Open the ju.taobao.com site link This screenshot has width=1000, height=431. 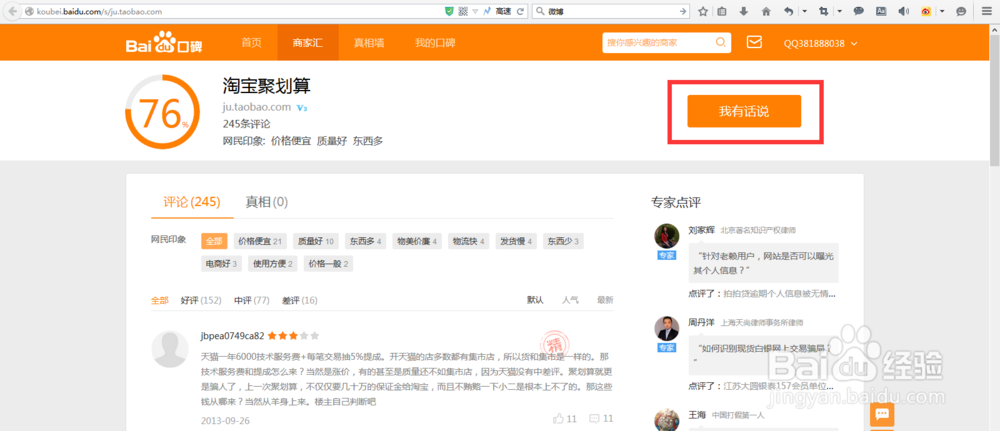tap(257, 107)
